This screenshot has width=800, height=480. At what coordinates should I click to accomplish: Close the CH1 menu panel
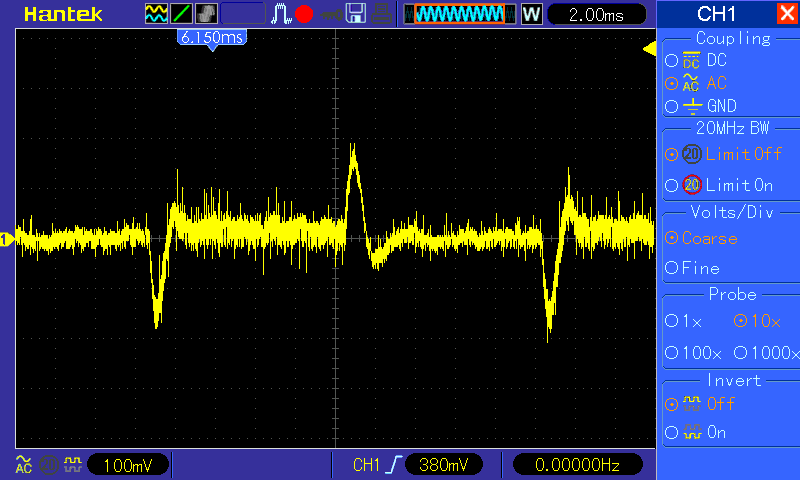(787, 13)
